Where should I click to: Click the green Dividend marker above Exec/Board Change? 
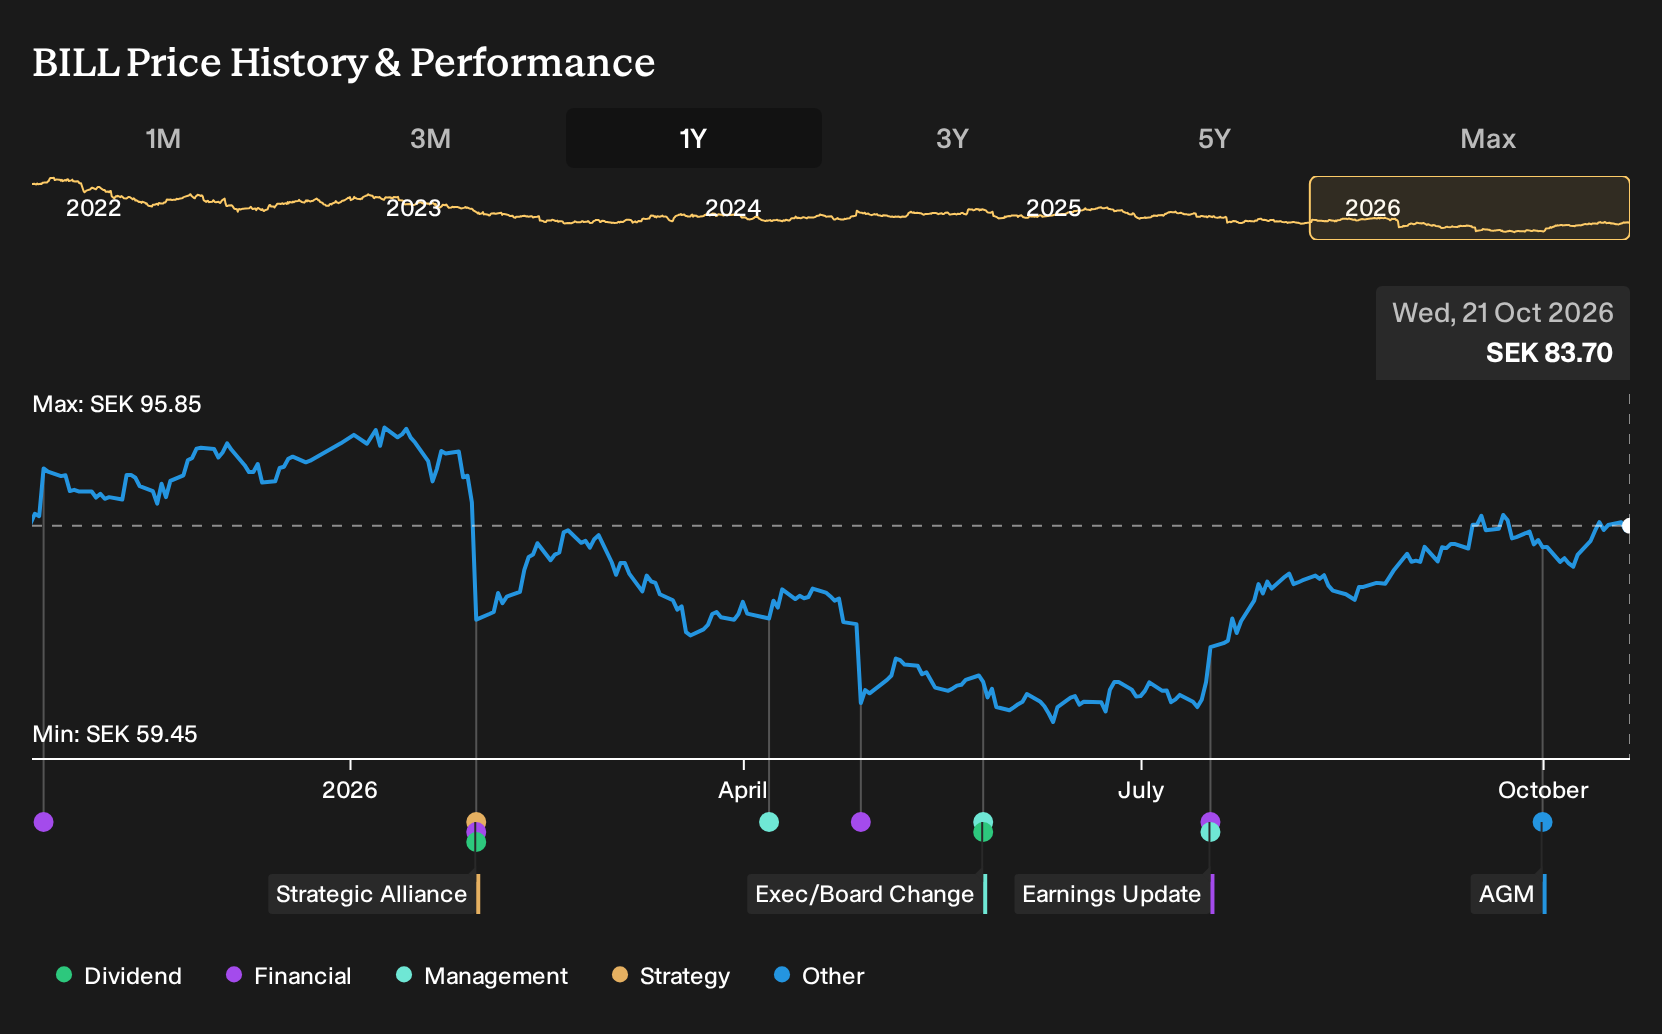point(983,833)
